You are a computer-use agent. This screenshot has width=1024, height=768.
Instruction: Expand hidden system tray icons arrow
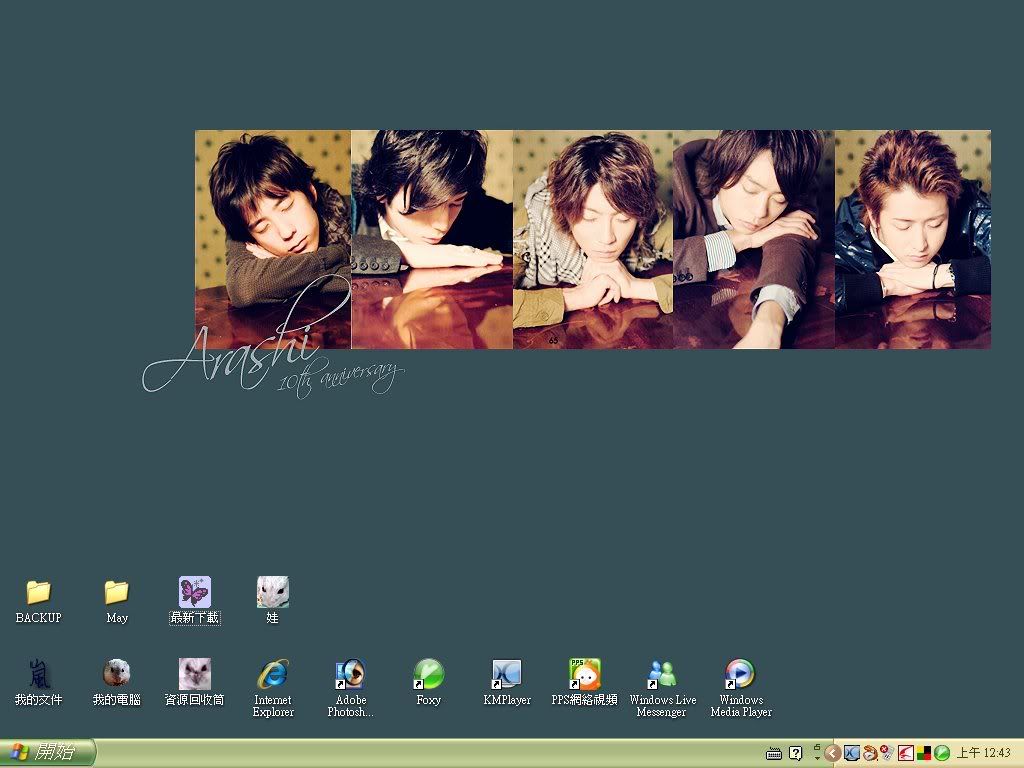tap(832, 753)
